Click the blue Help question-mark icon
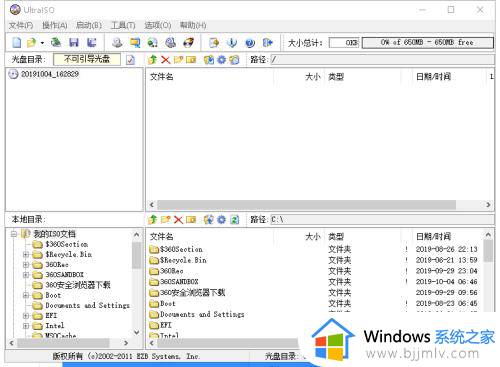Screen dimensions: 500x367 point(250,43)
